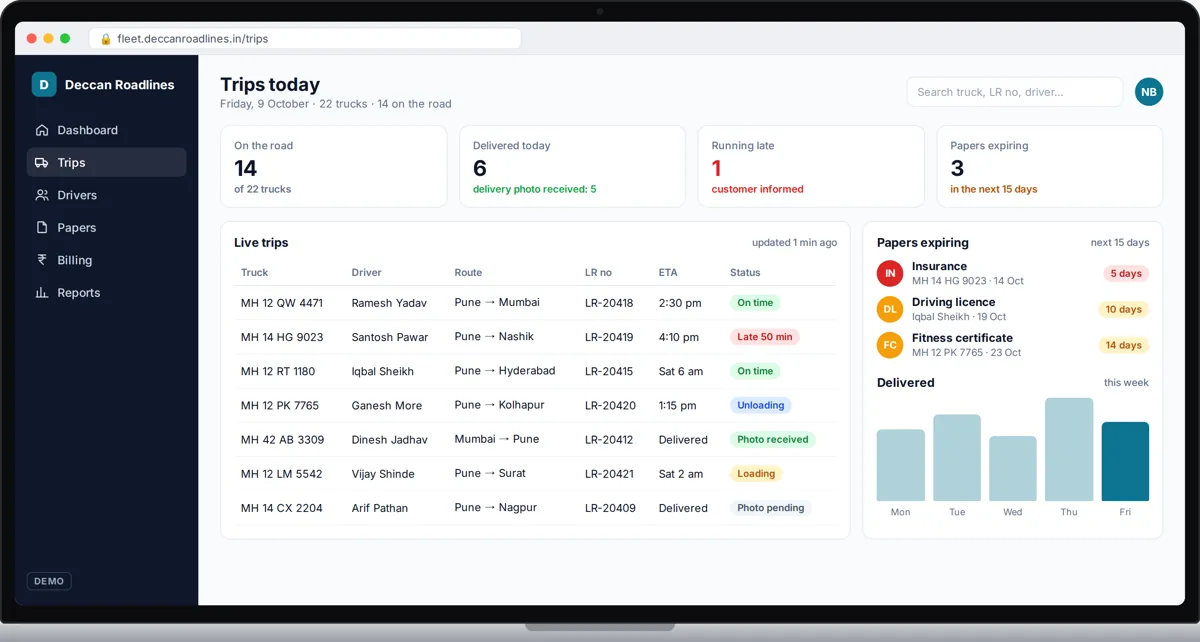Viewport: 1200px width, 642px height.
Task: Click the Photo received status badge
Action: click(x=773, y=439)
